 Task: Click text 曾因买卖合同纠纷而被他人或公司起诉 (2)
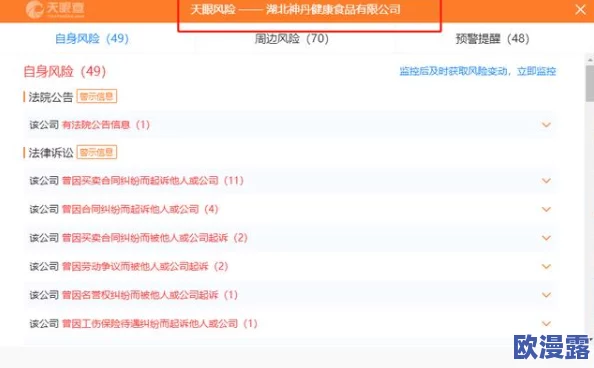(155, 238)
